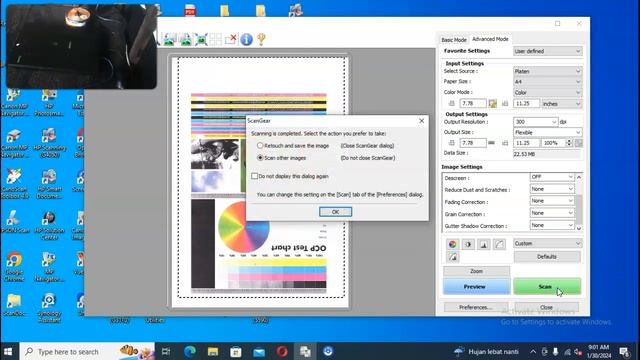640x360 pixels.
Task: Open the Brightness/Contrast tool icon
Action: point(468,244)
